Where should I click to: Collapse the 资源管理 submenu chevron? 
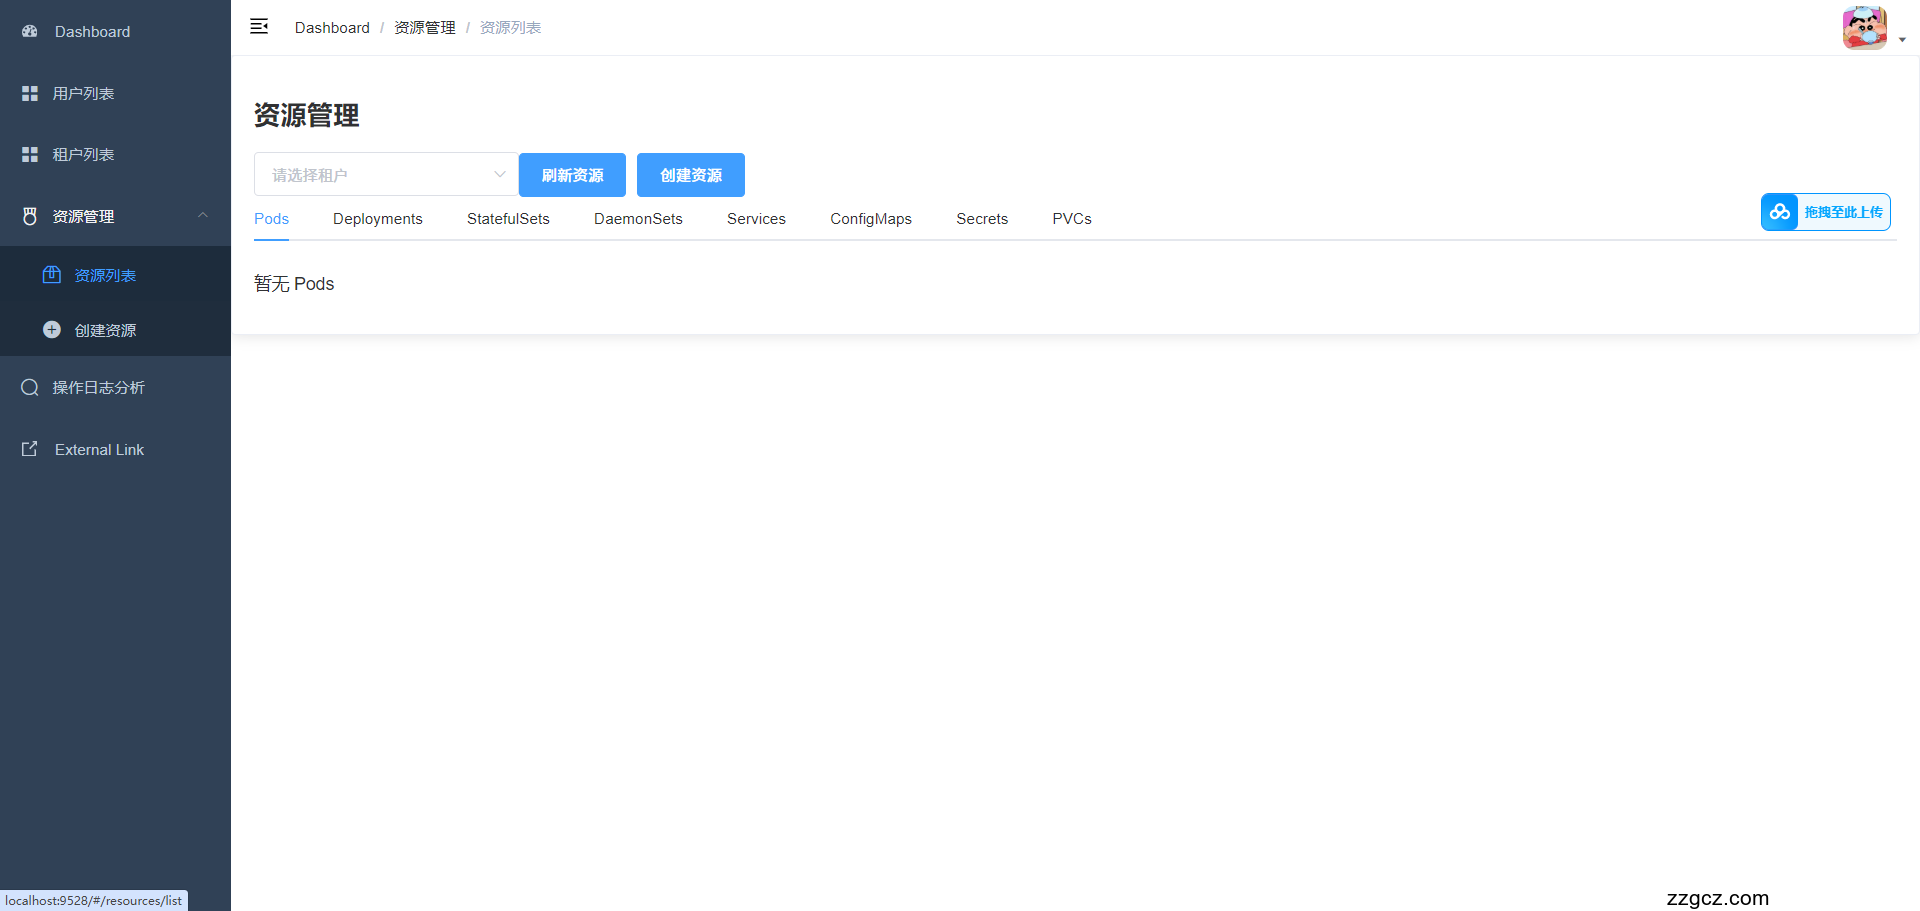click(203, 215)
